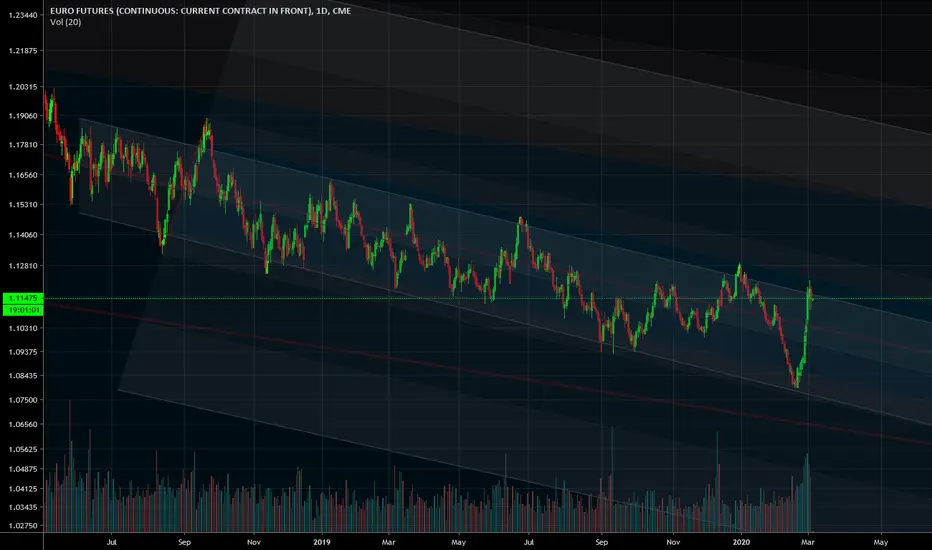
Task: Click the 1.04875 price axis label
Action: pyautogui.click(x=23, y=469)
